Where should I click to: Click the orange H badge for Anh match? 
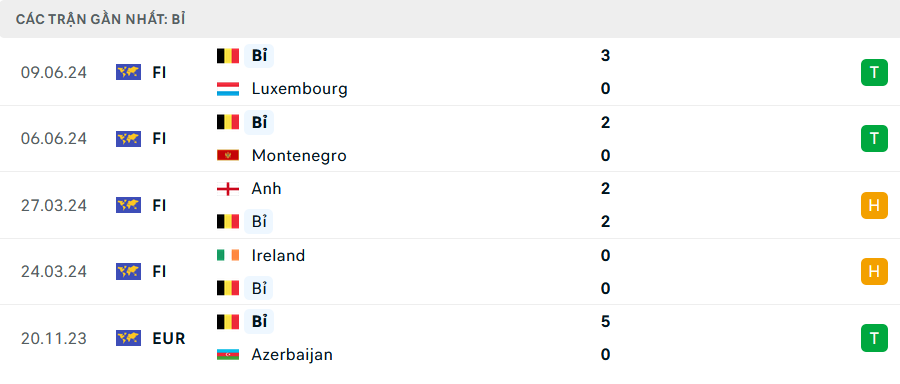[874, 205]
